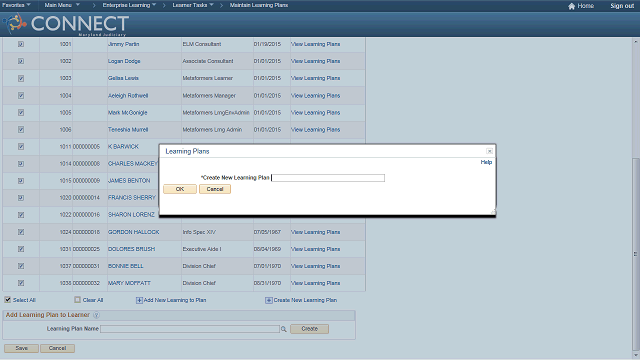Click the 'Info Spec XIV' cell
Viewport: 640px width, 360px height.
click(199, 232)
